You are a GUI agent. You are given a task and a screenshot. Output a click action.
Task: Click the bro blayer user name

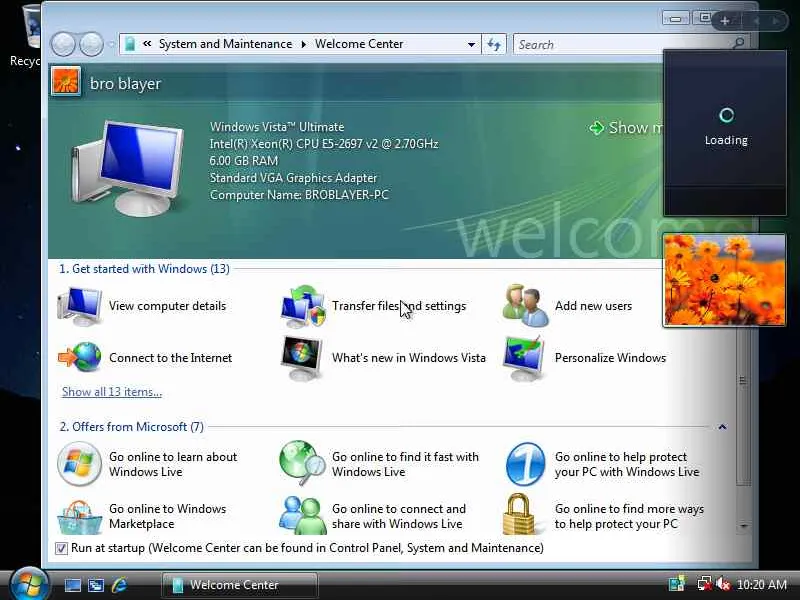pos(126,83)
